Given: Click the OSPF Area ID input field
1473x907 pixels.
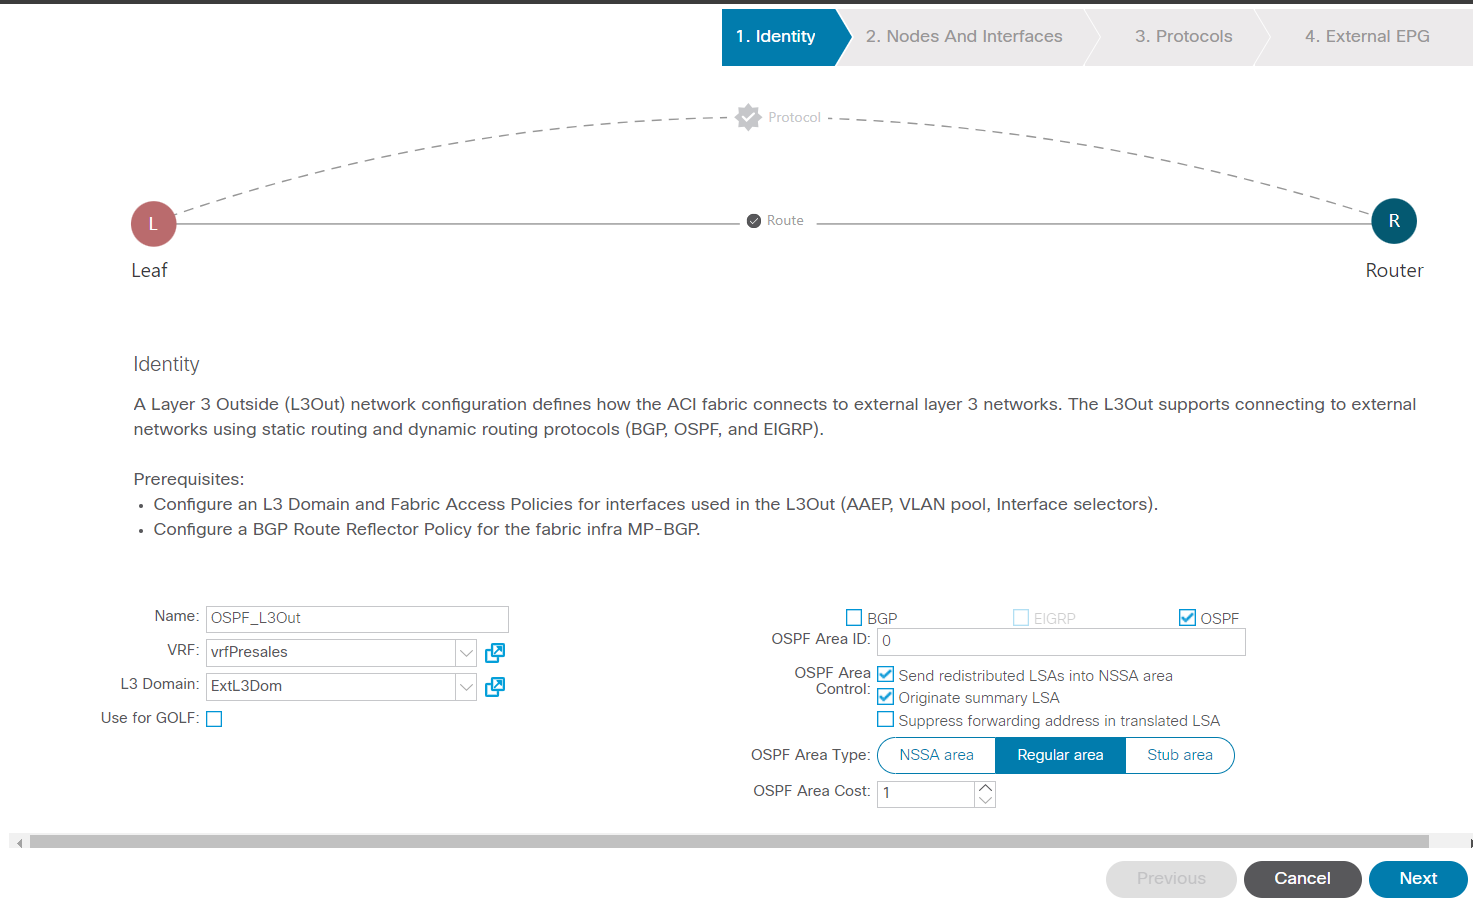Looking at the screenshot, I should 1061,641.
